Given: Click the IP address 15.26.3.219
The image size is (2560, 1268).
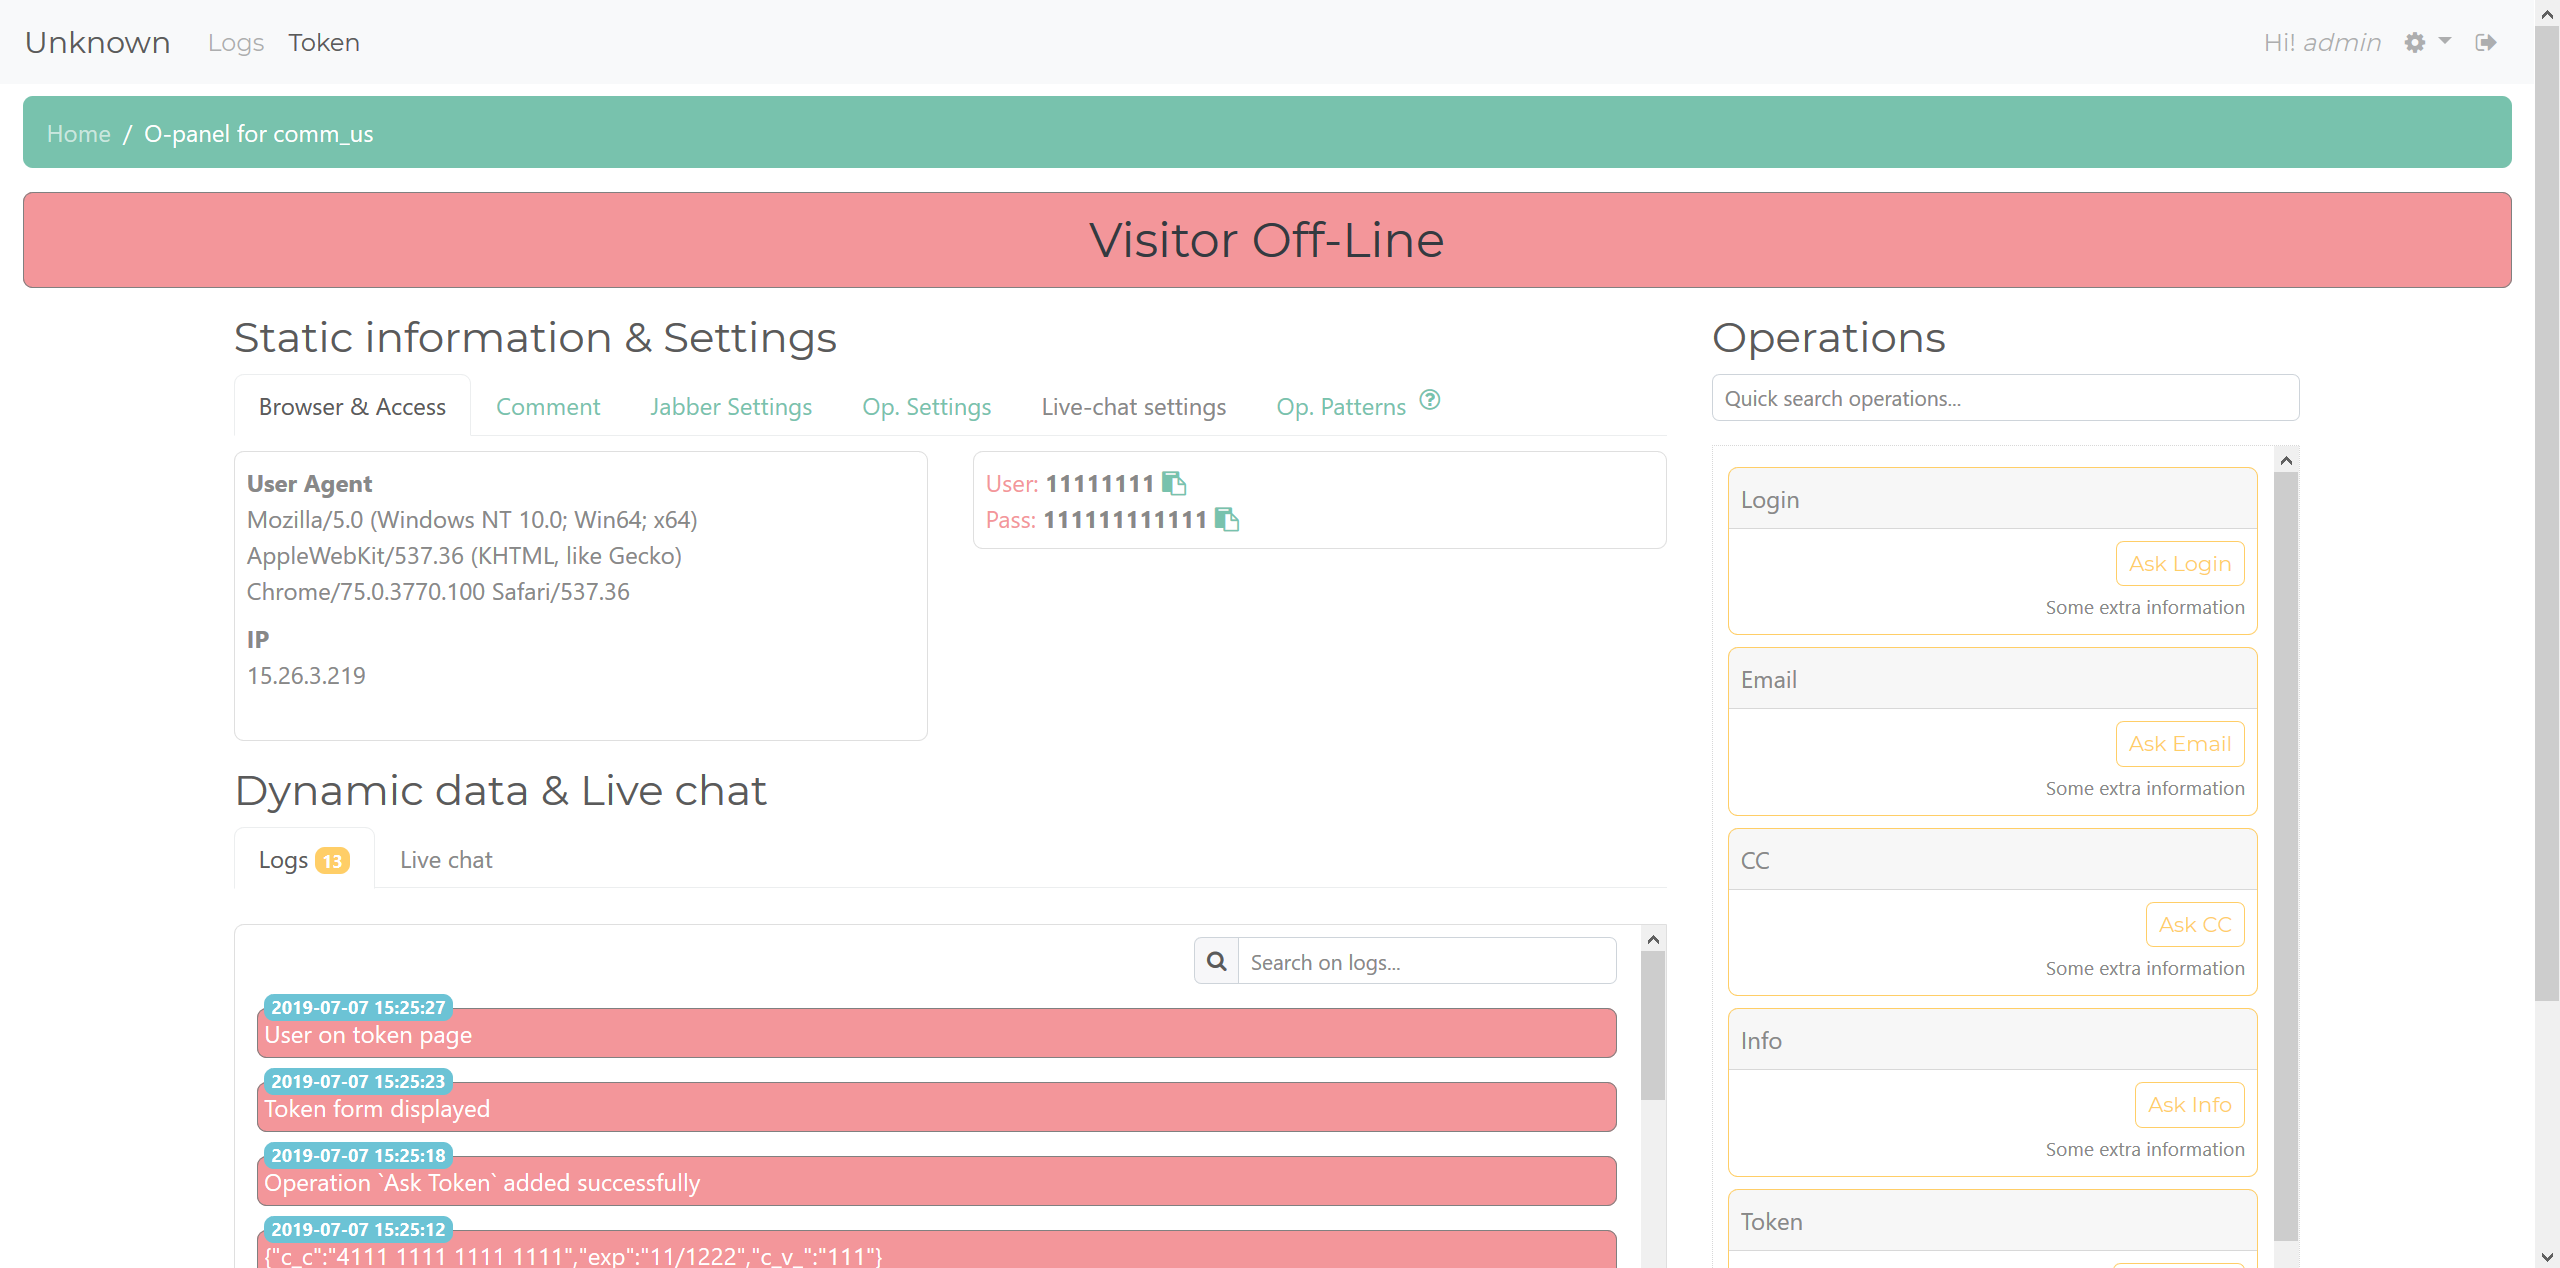Looking at the screenshot, I should click(306, 676).
